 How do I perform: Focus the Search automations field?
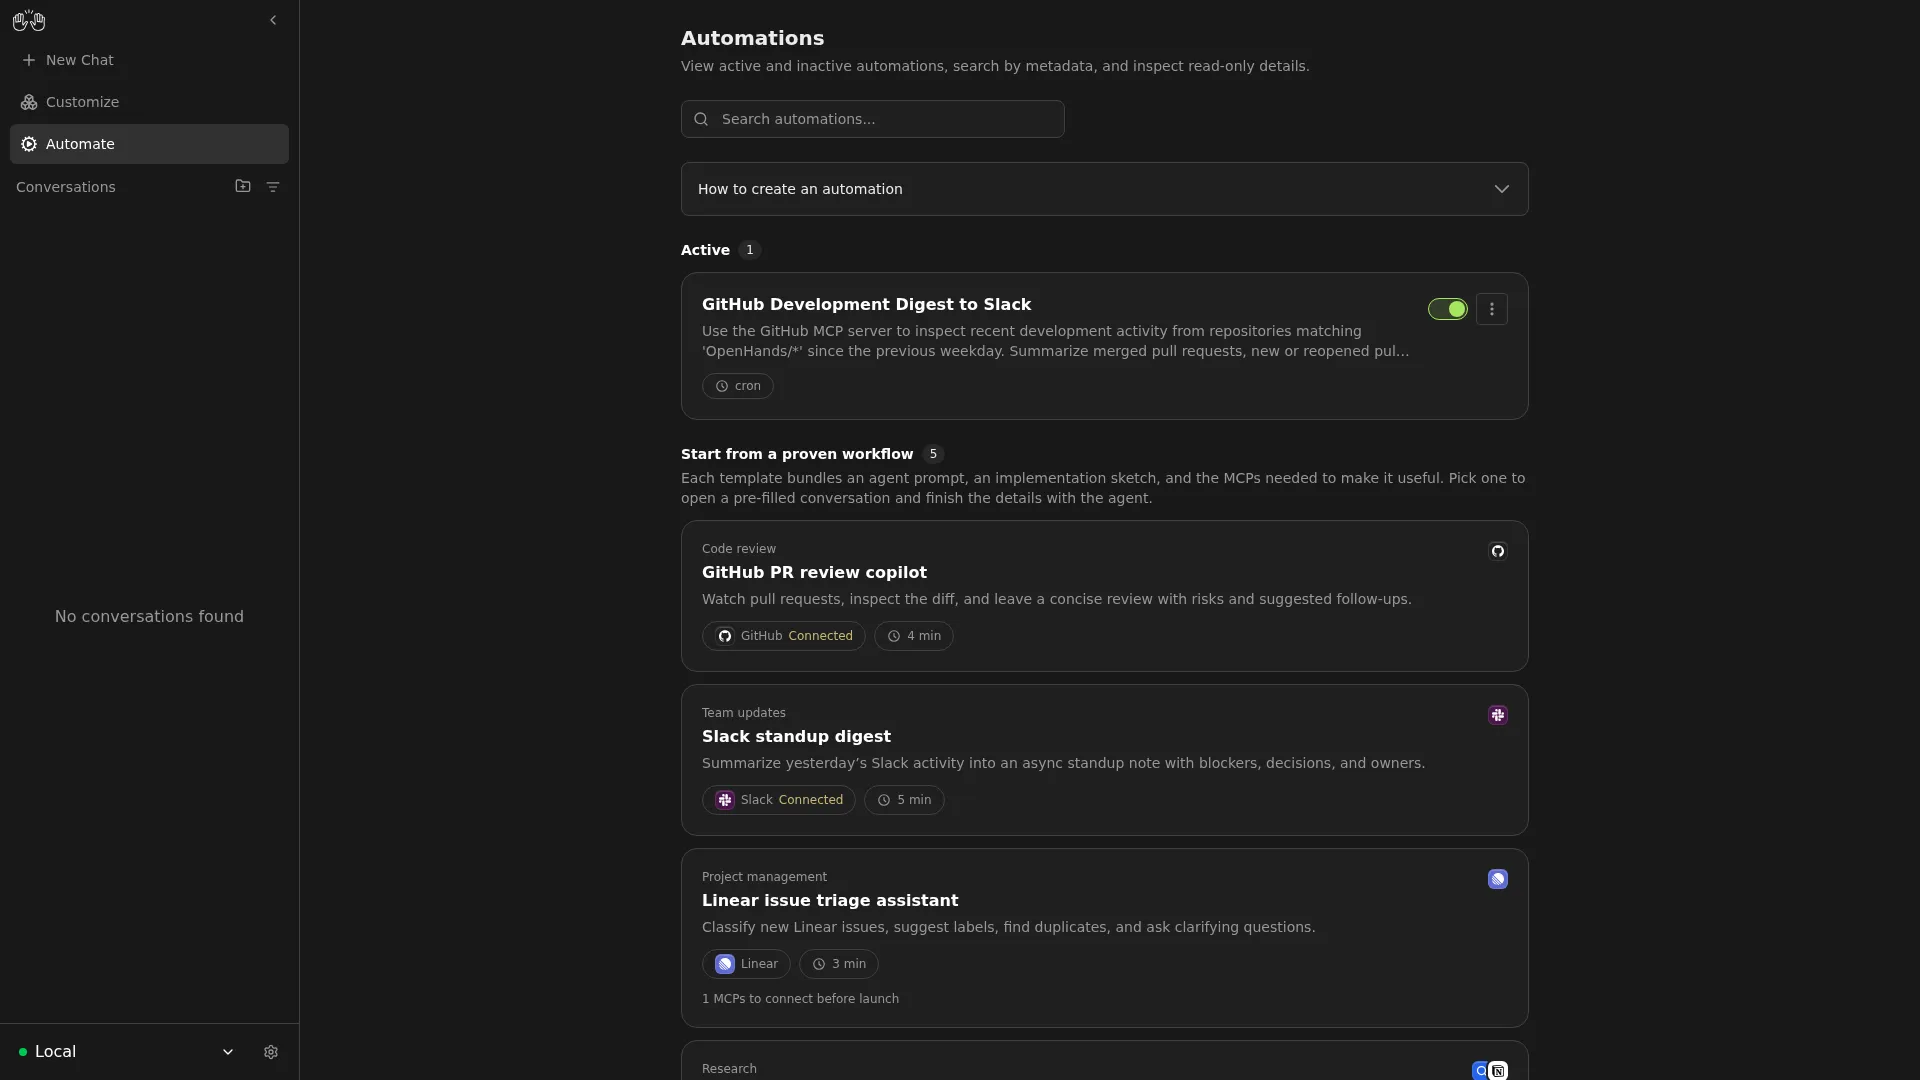(872, 119)
